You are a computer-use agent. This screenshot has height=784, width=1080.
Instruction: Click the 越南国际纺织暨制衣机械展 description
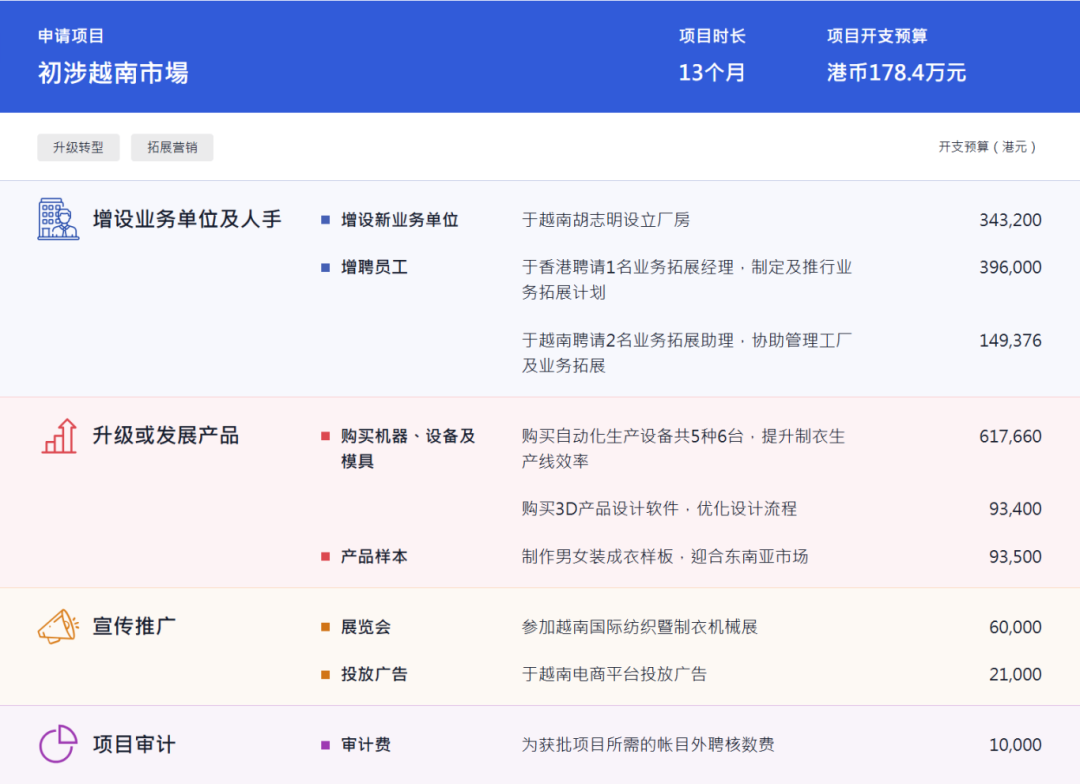tap(640, 627)
